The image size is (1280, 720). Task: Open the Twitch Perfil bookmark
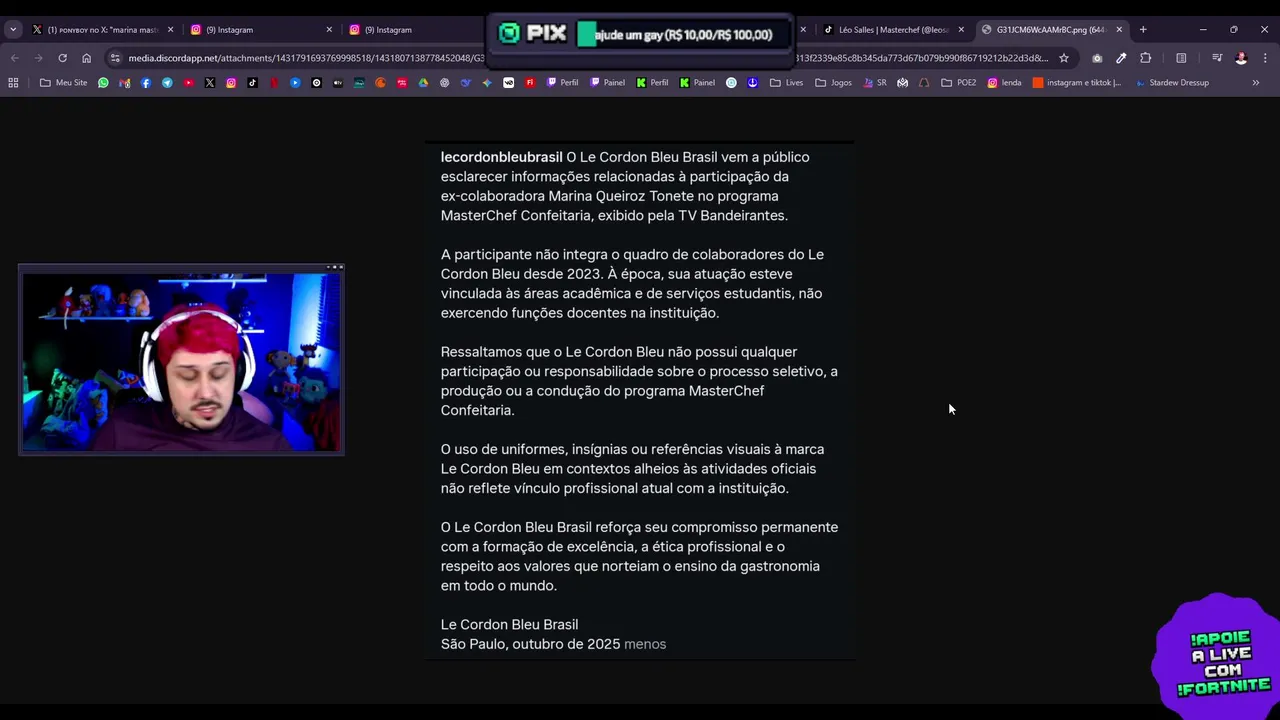pos(563,83)
